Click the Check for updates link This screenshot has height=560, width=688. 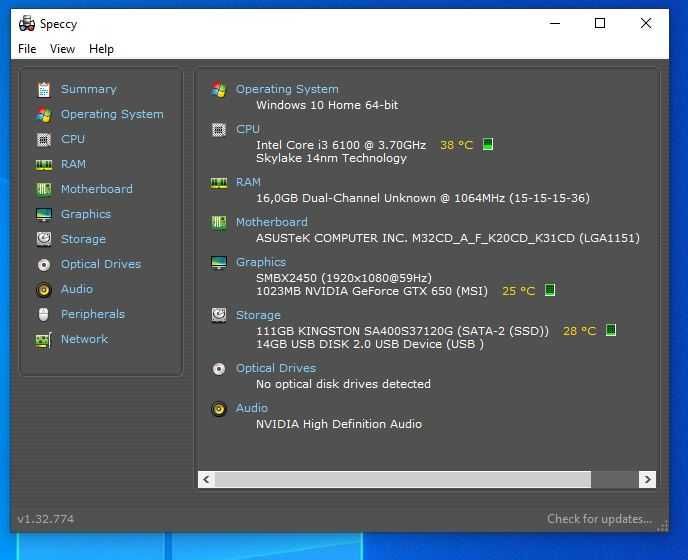pyautogui.click(x=599, y=519)
